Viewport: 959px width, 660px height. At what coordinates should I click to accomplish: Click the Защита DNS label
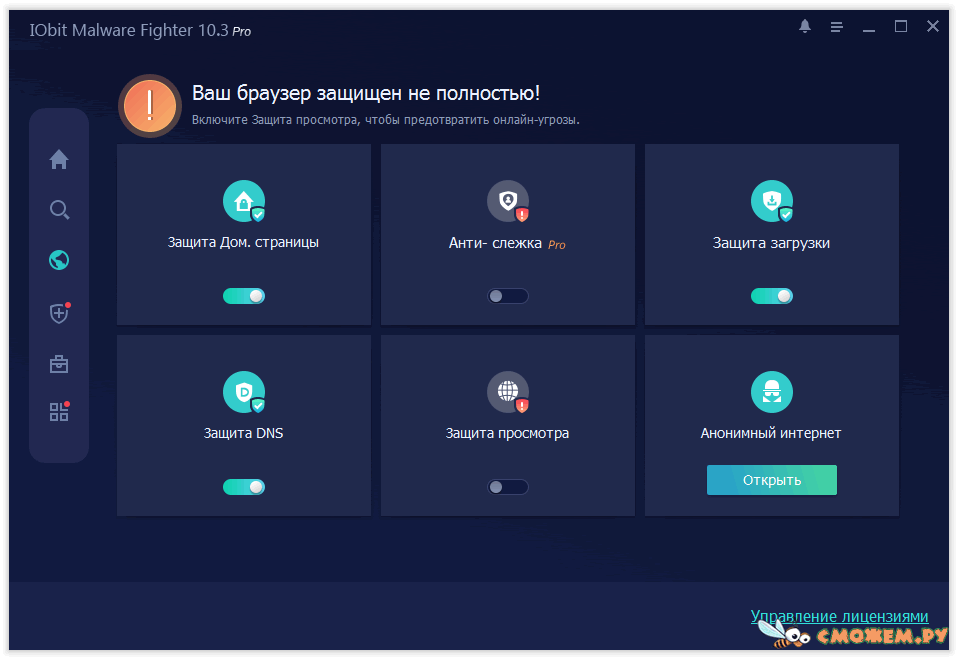click(x=243, y=433)
